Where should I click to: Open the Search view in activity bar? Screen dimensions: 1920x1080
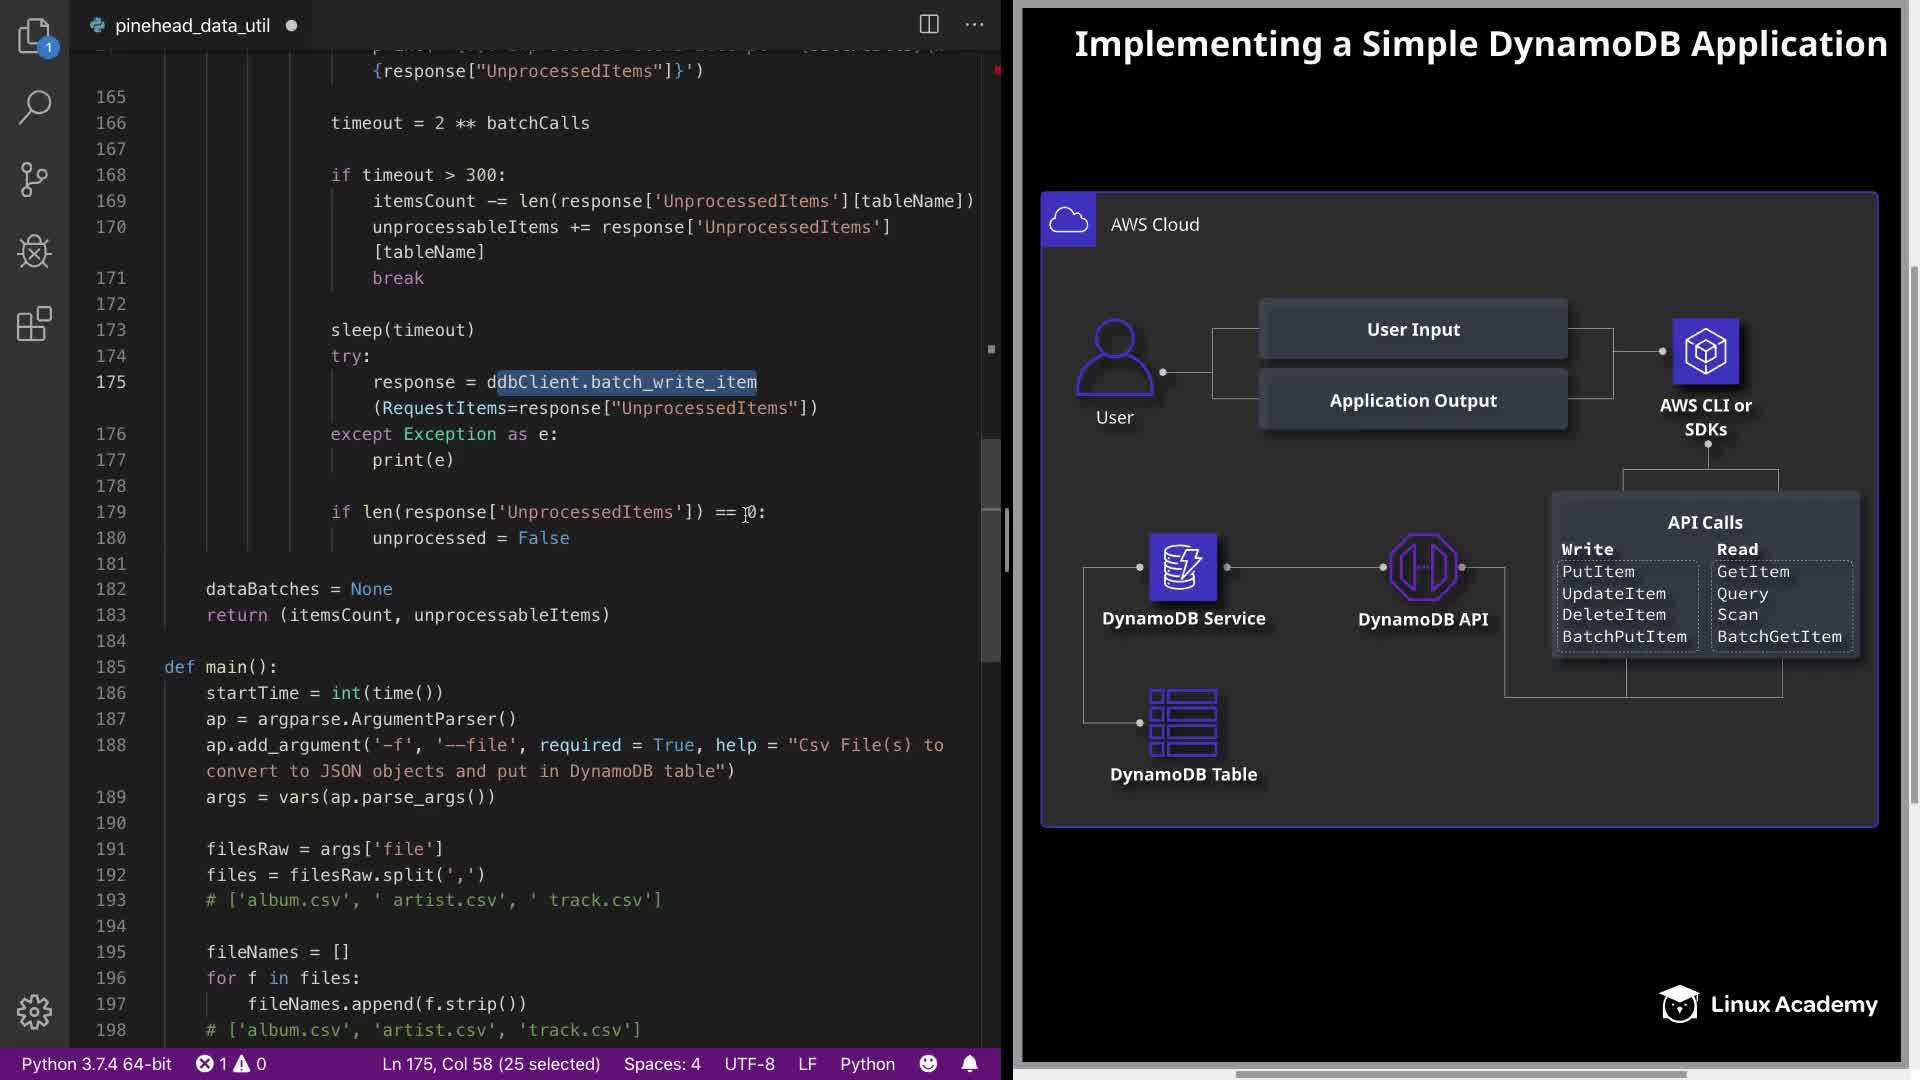tap(34, 107)
